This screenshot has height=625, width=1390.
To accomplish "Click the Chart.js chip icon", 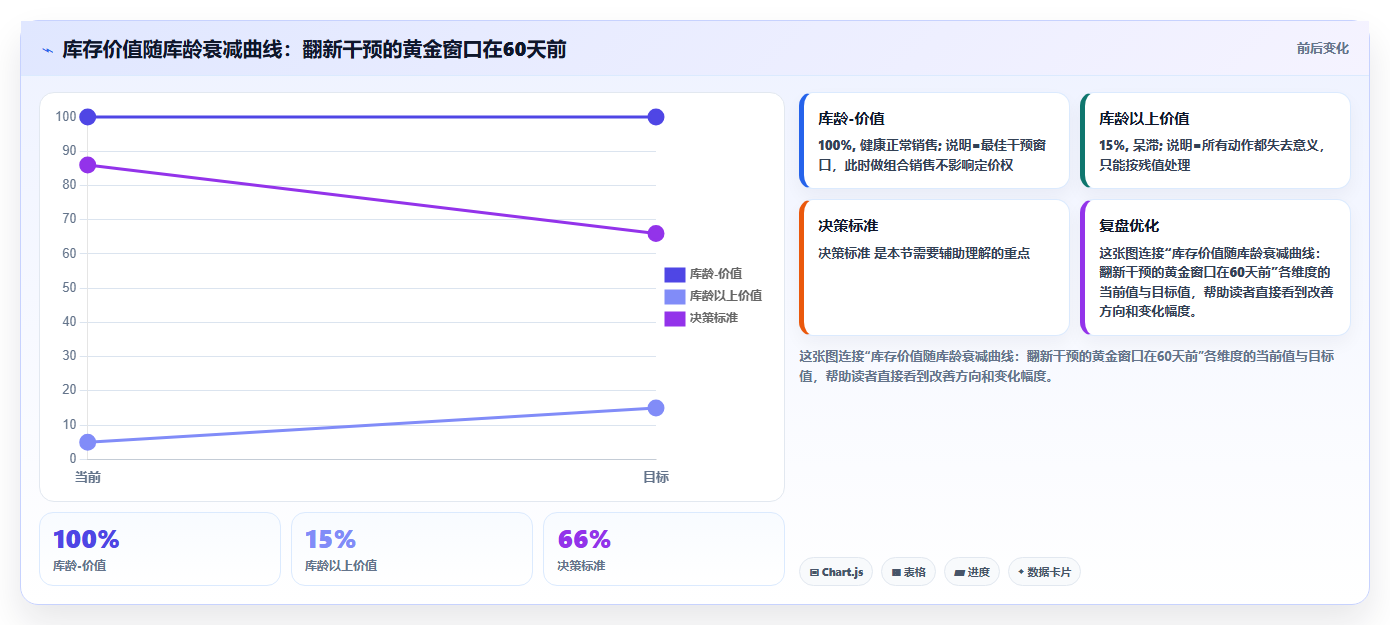I will click(x=814, y=573).
